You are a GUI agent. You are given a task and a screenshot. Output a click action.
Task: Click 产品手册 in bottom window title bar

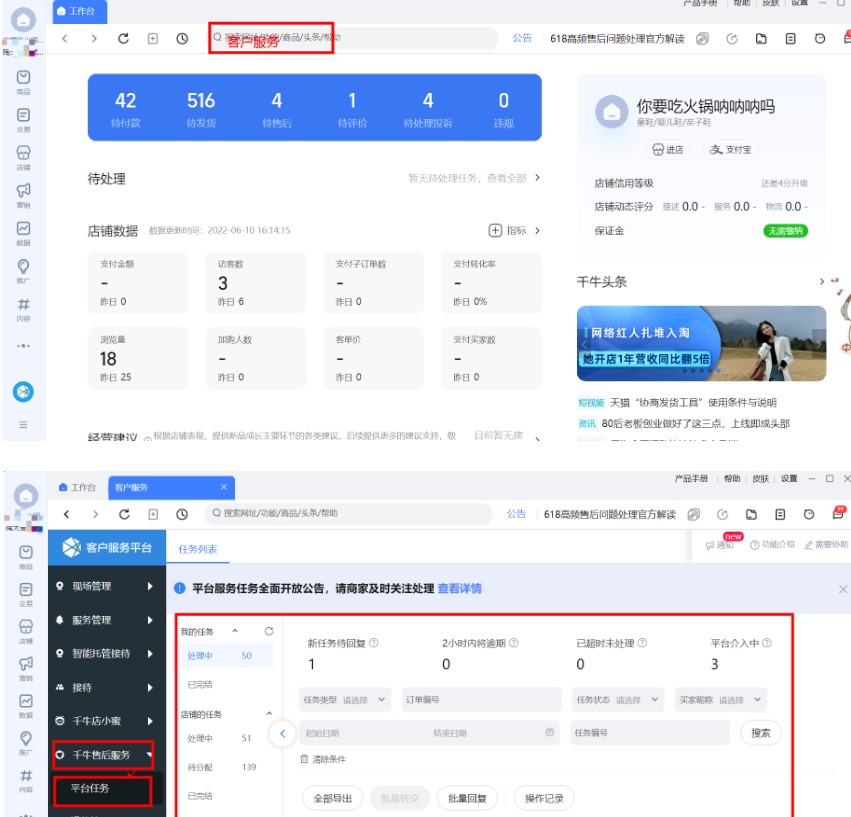pyautogui.click(x=691, y=478)
